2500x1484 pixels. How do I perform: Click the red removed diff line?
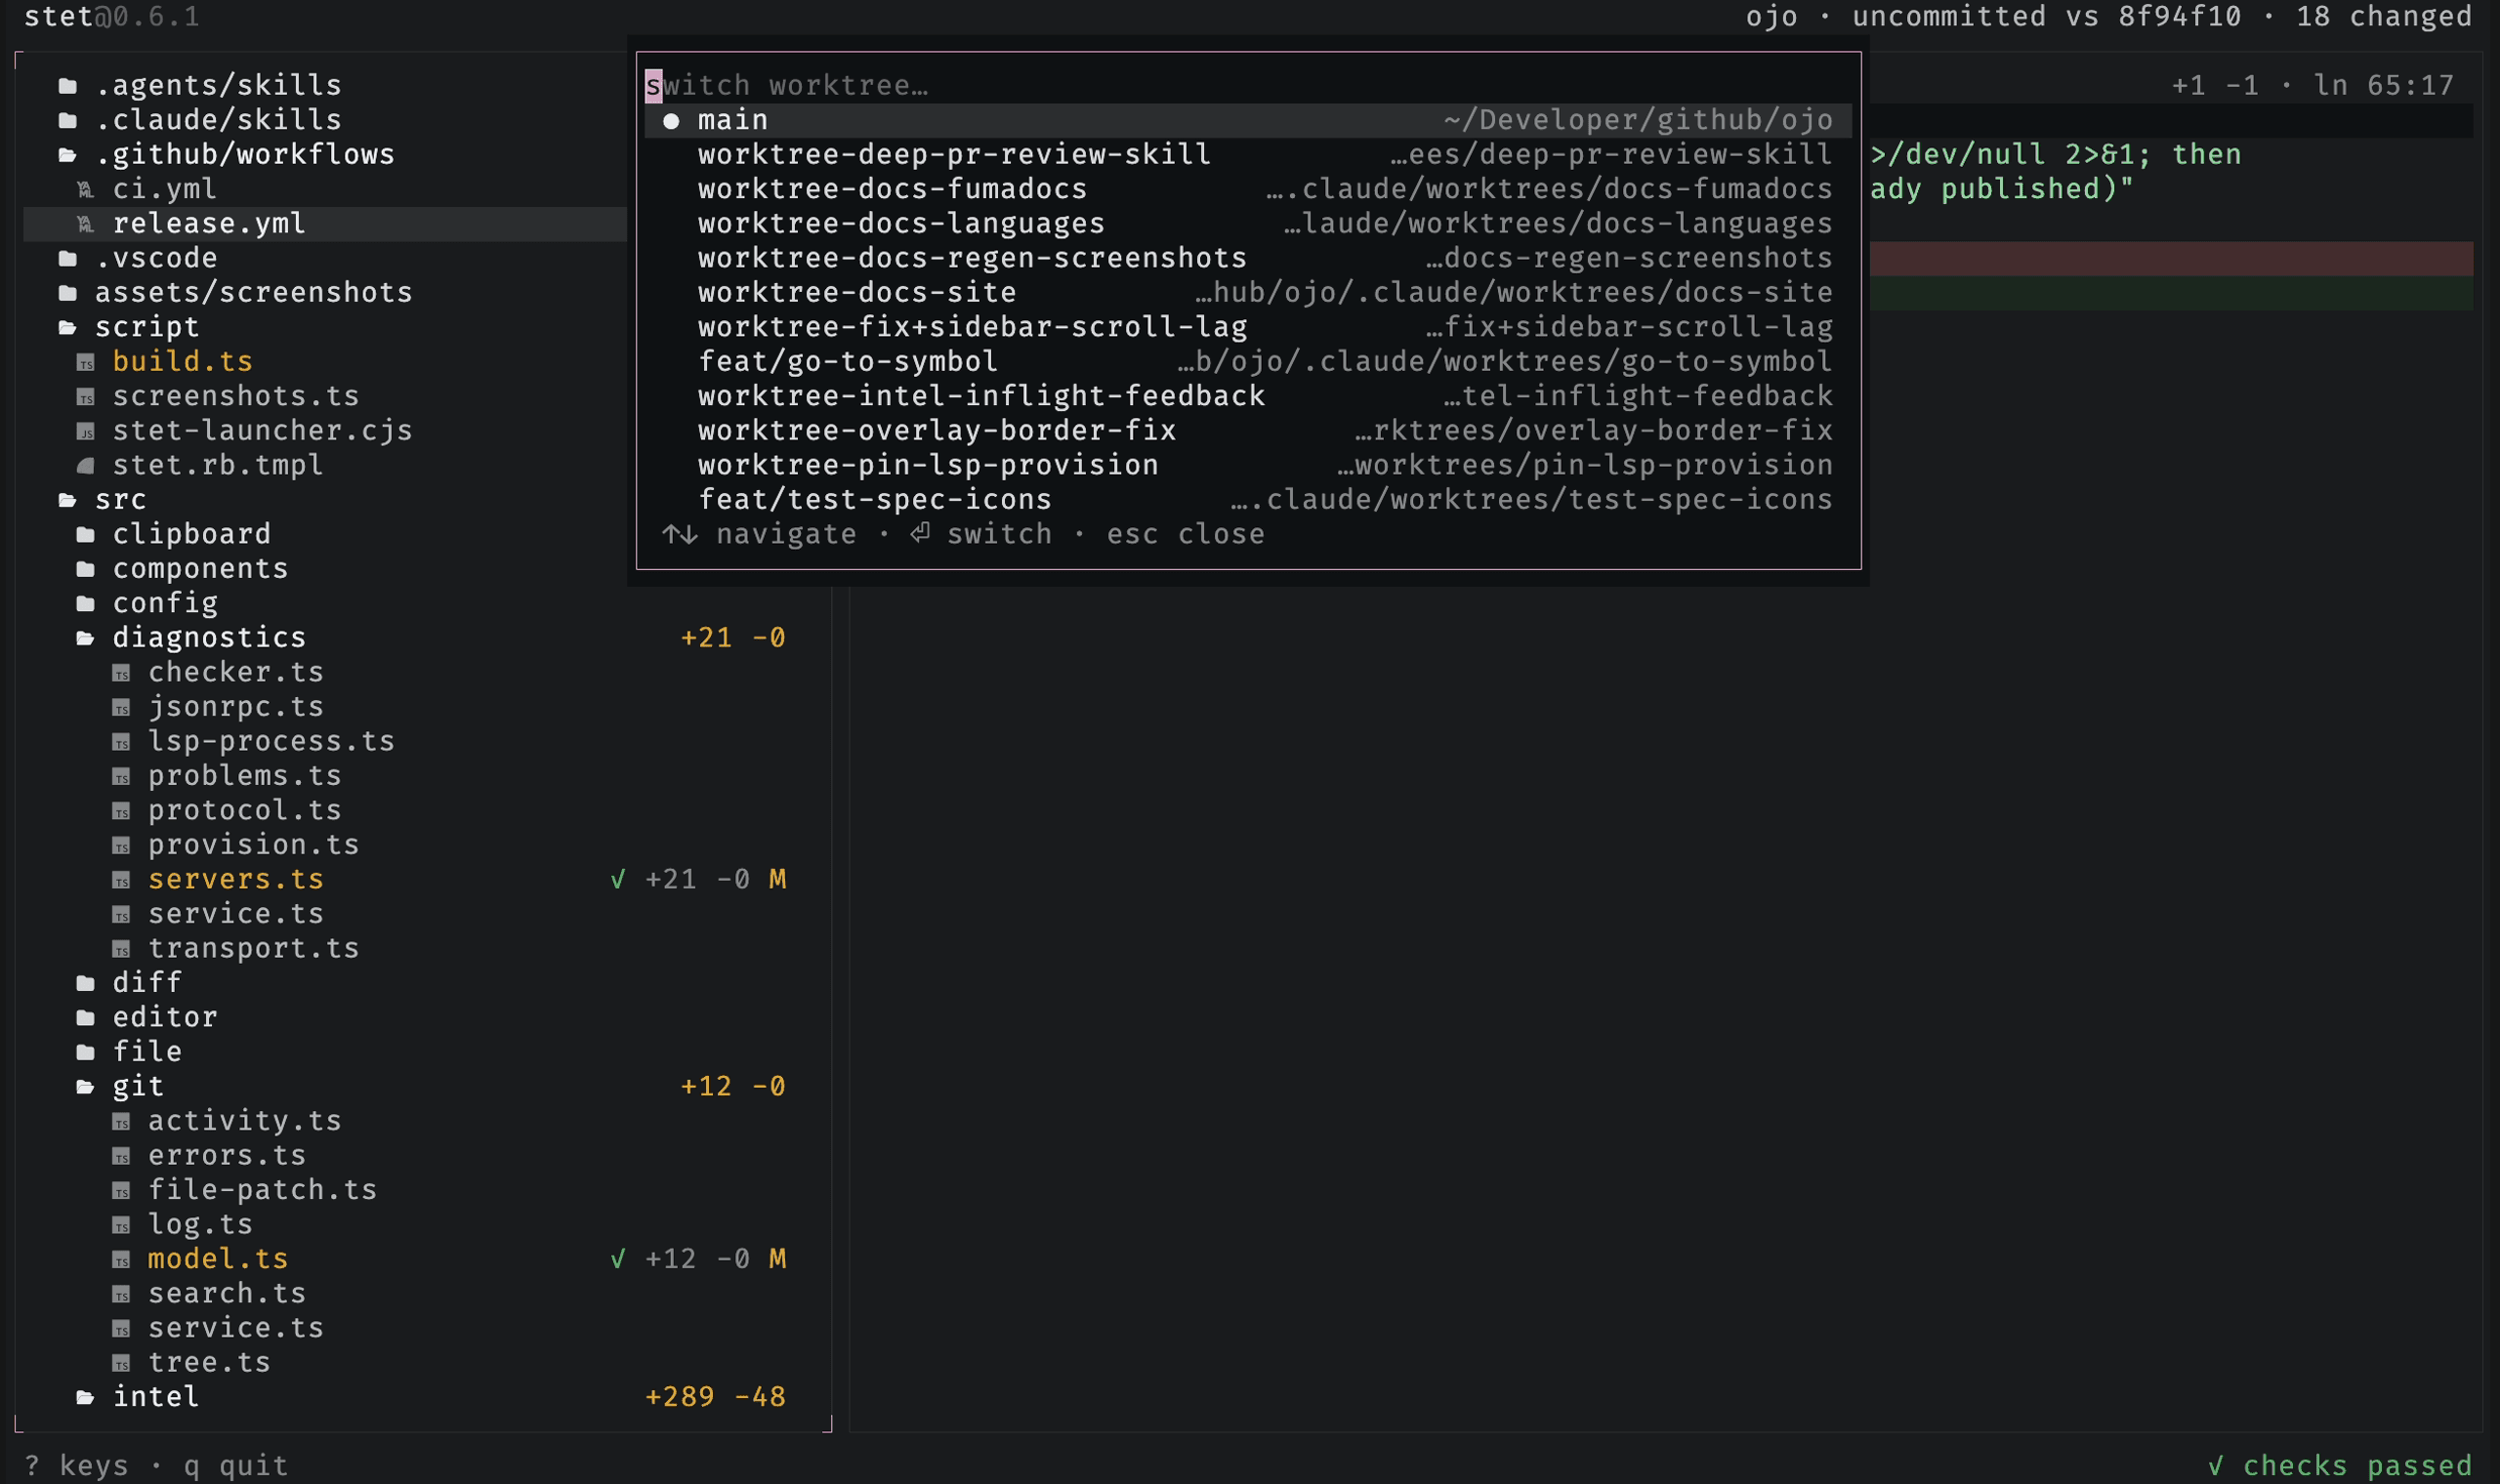[x=2172, y=259]
